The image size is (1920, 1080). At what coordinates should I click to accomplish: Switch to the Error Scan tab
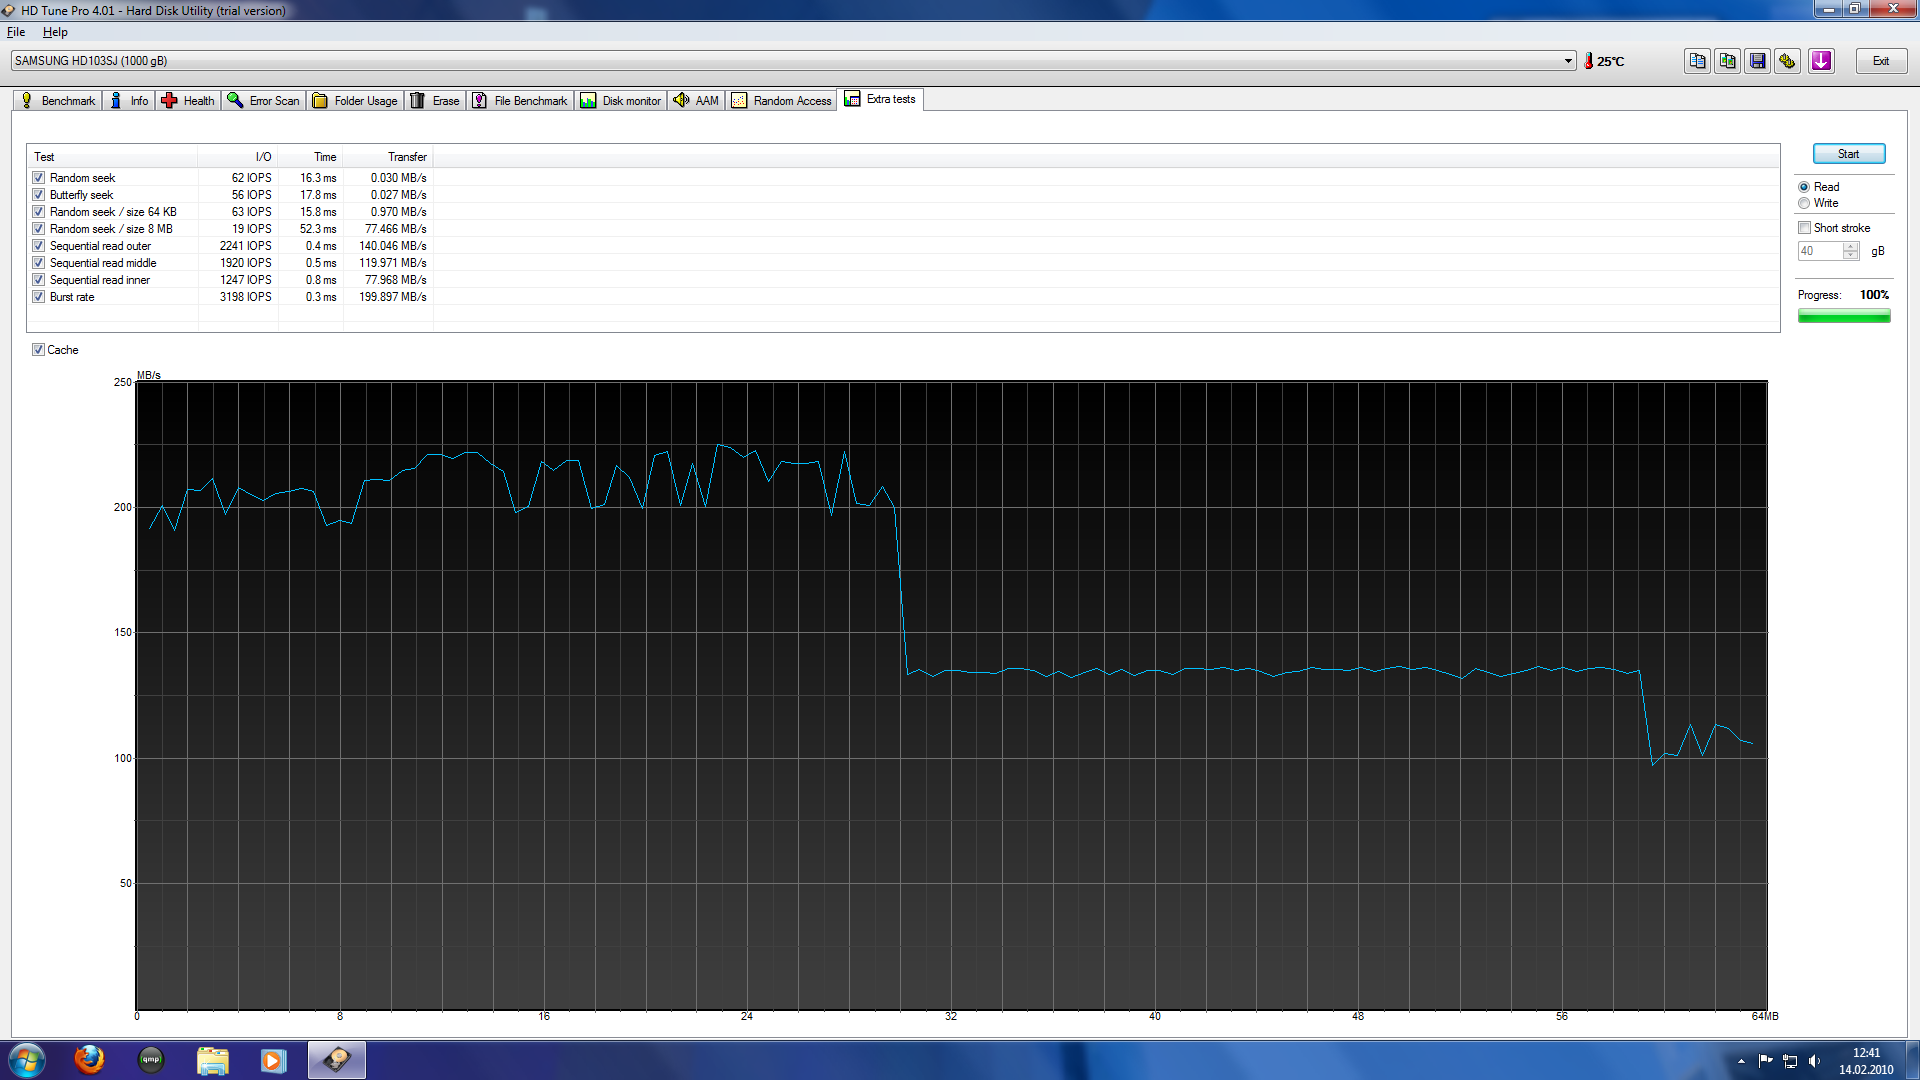(264, 101)
